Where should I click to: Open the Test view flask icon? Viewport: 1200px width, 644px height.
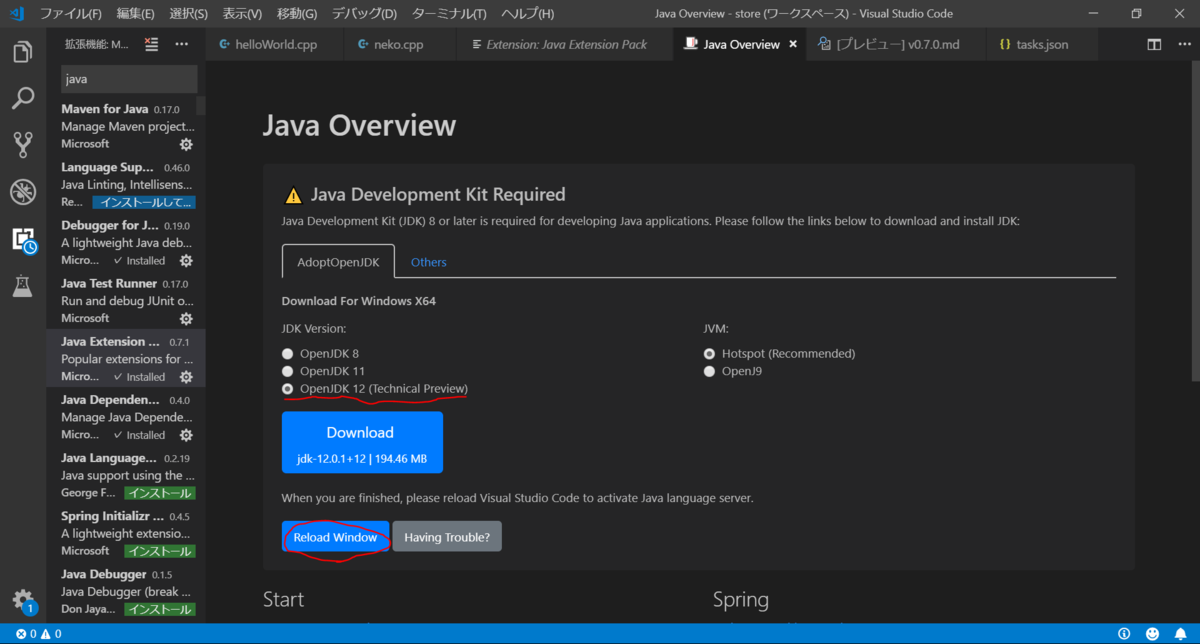tap(22, 287)
